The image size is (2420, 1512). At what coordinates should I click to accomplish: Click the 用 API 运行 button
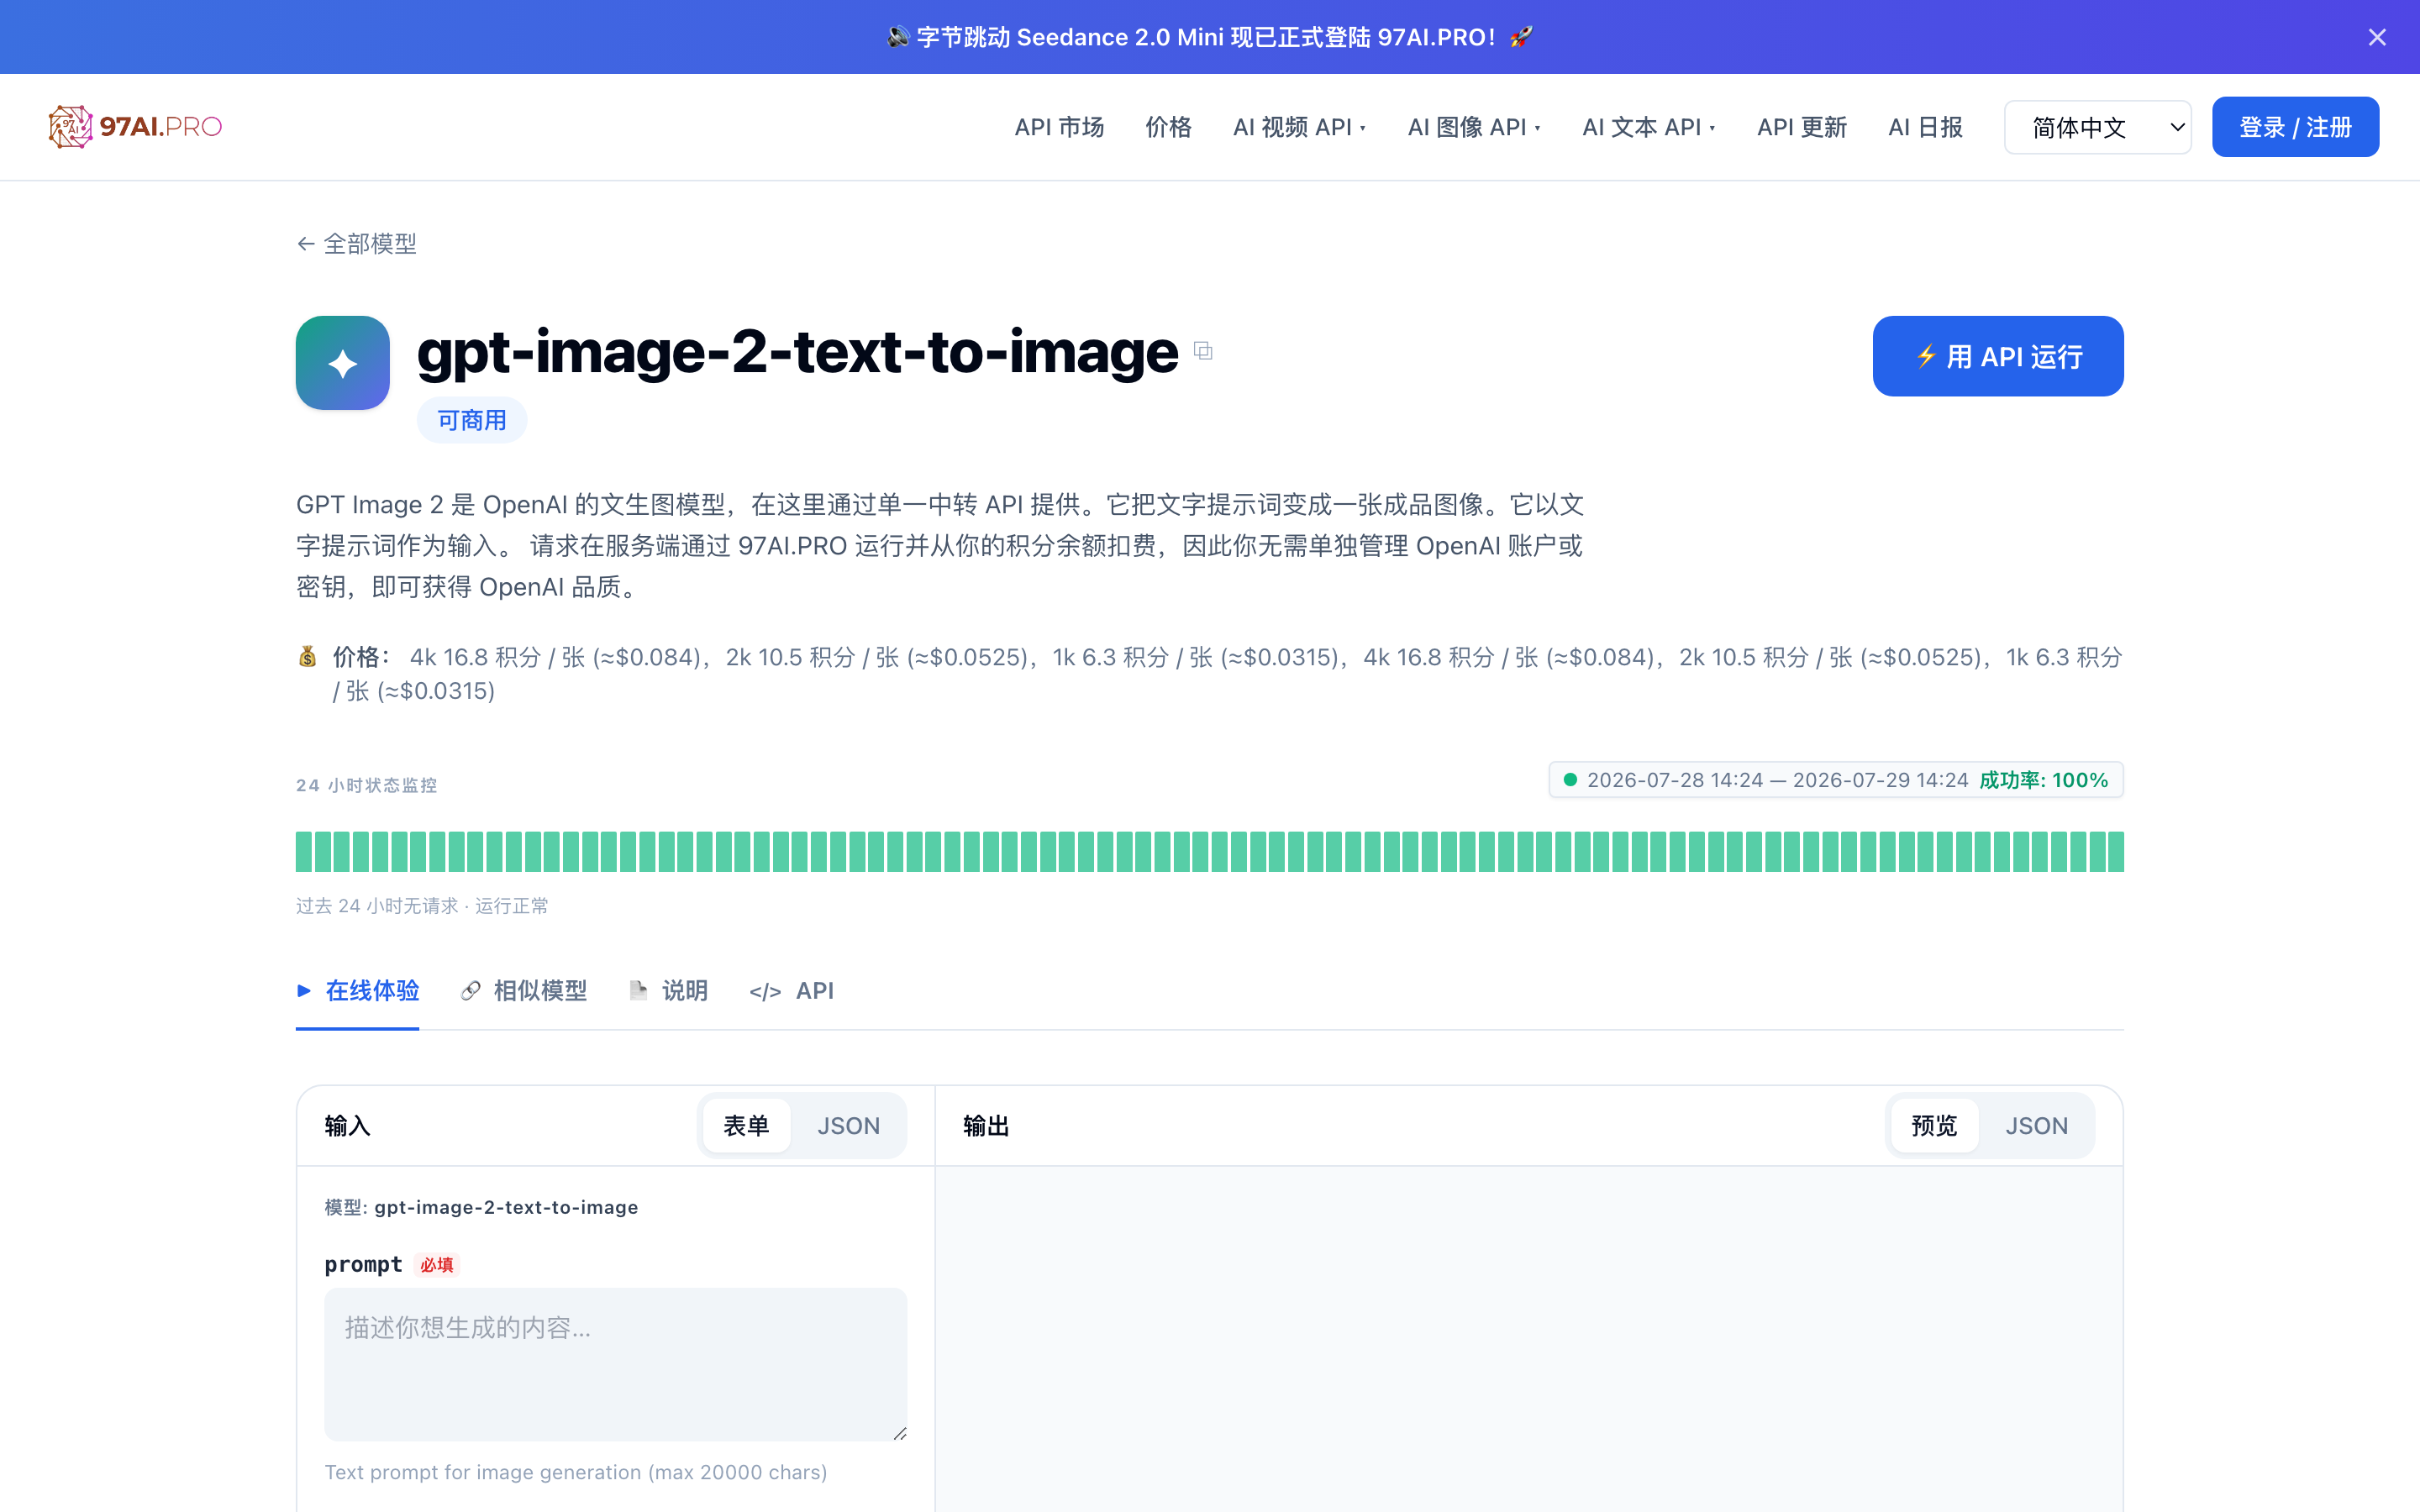point(1998,356)
